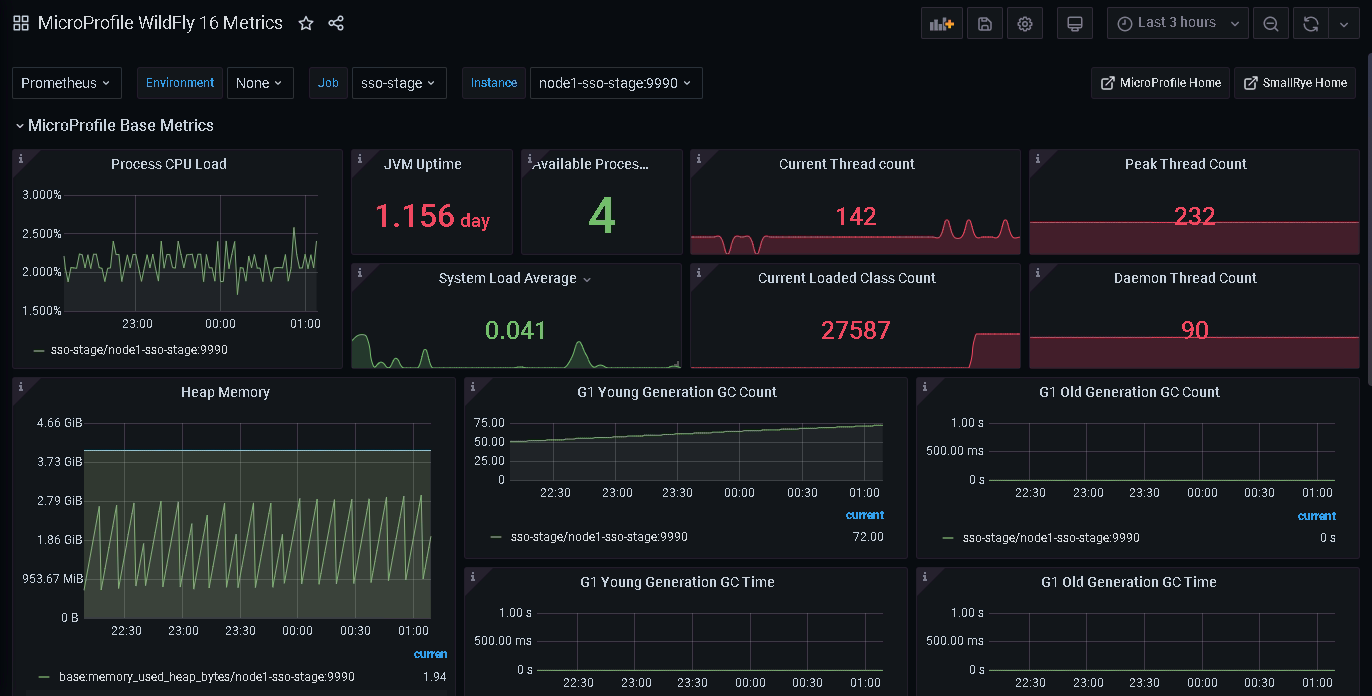Open dashboard settings gear icon
The image size is (1372, 696).
pos(1025,24)
